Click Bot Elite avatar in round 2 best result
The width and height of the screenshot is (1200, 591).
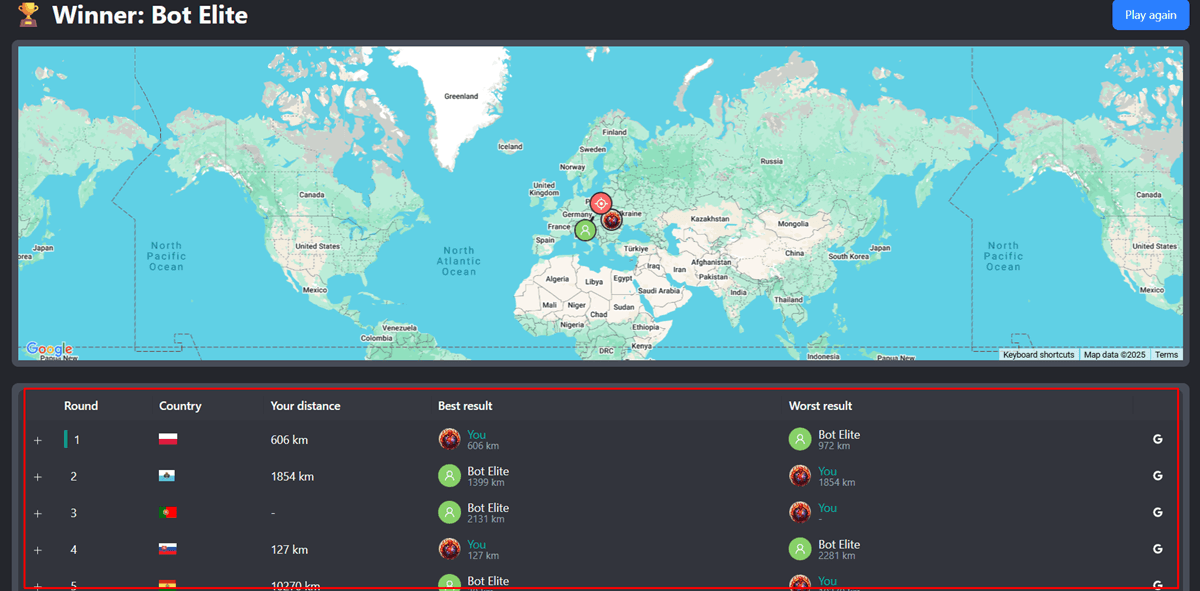449,476
